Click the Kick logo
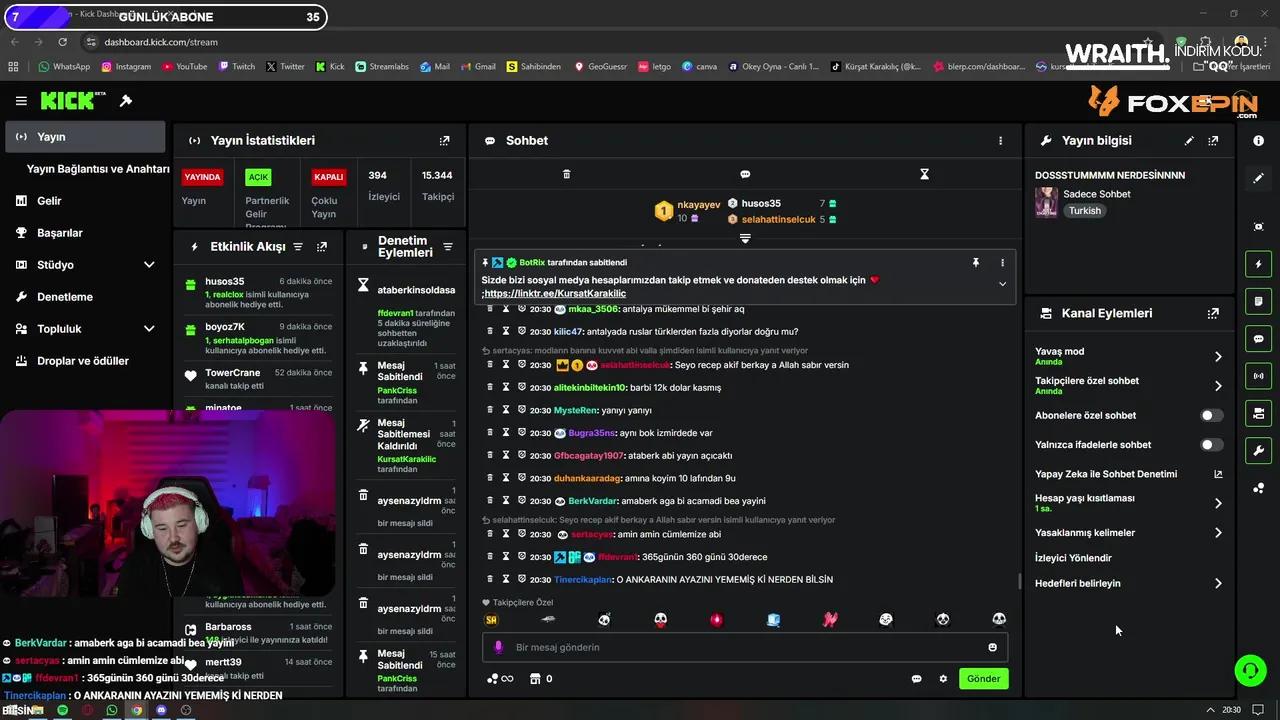 (73, 100)
